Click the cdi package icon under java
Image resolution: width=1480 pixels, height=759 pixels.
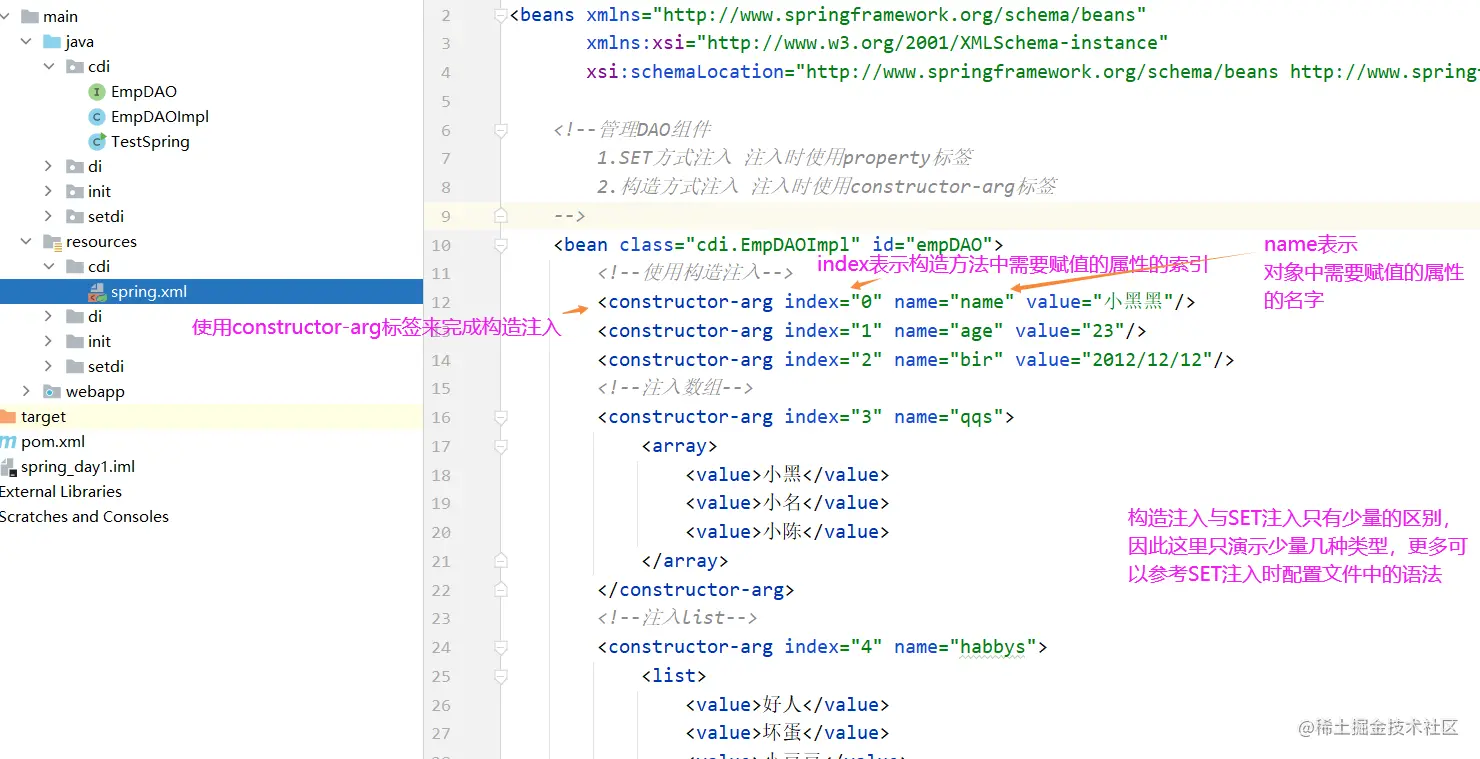click(75, 67)
